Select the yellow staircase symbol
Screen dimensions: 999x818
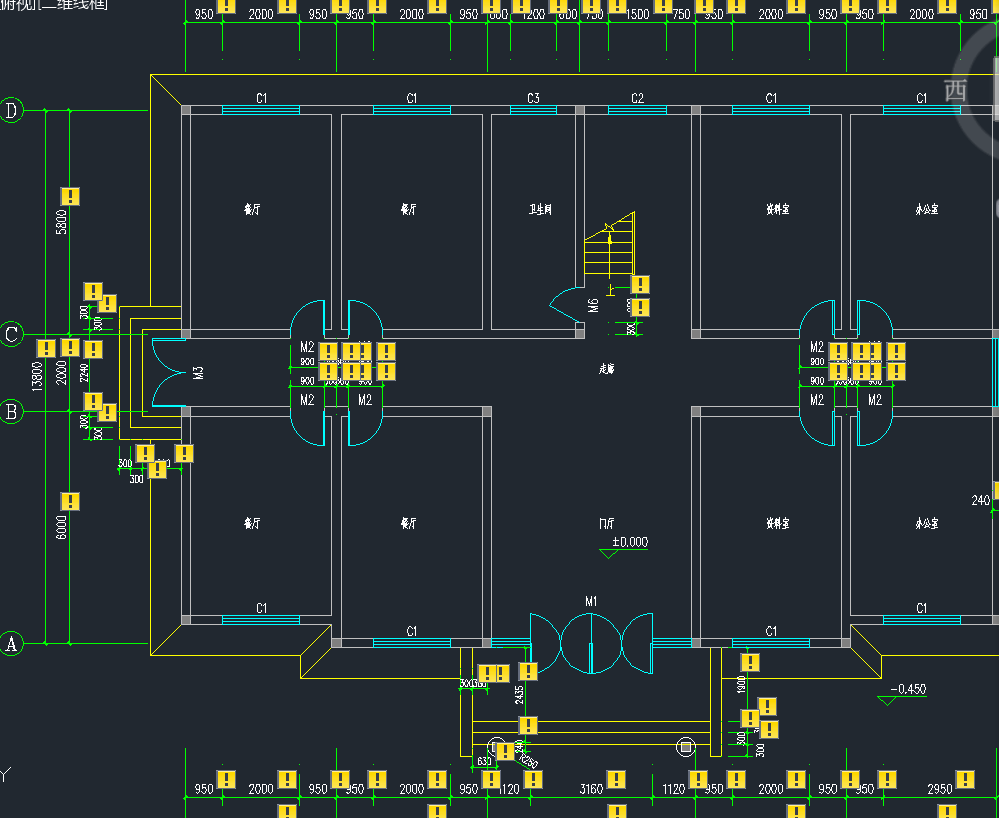tap(609, 248)
